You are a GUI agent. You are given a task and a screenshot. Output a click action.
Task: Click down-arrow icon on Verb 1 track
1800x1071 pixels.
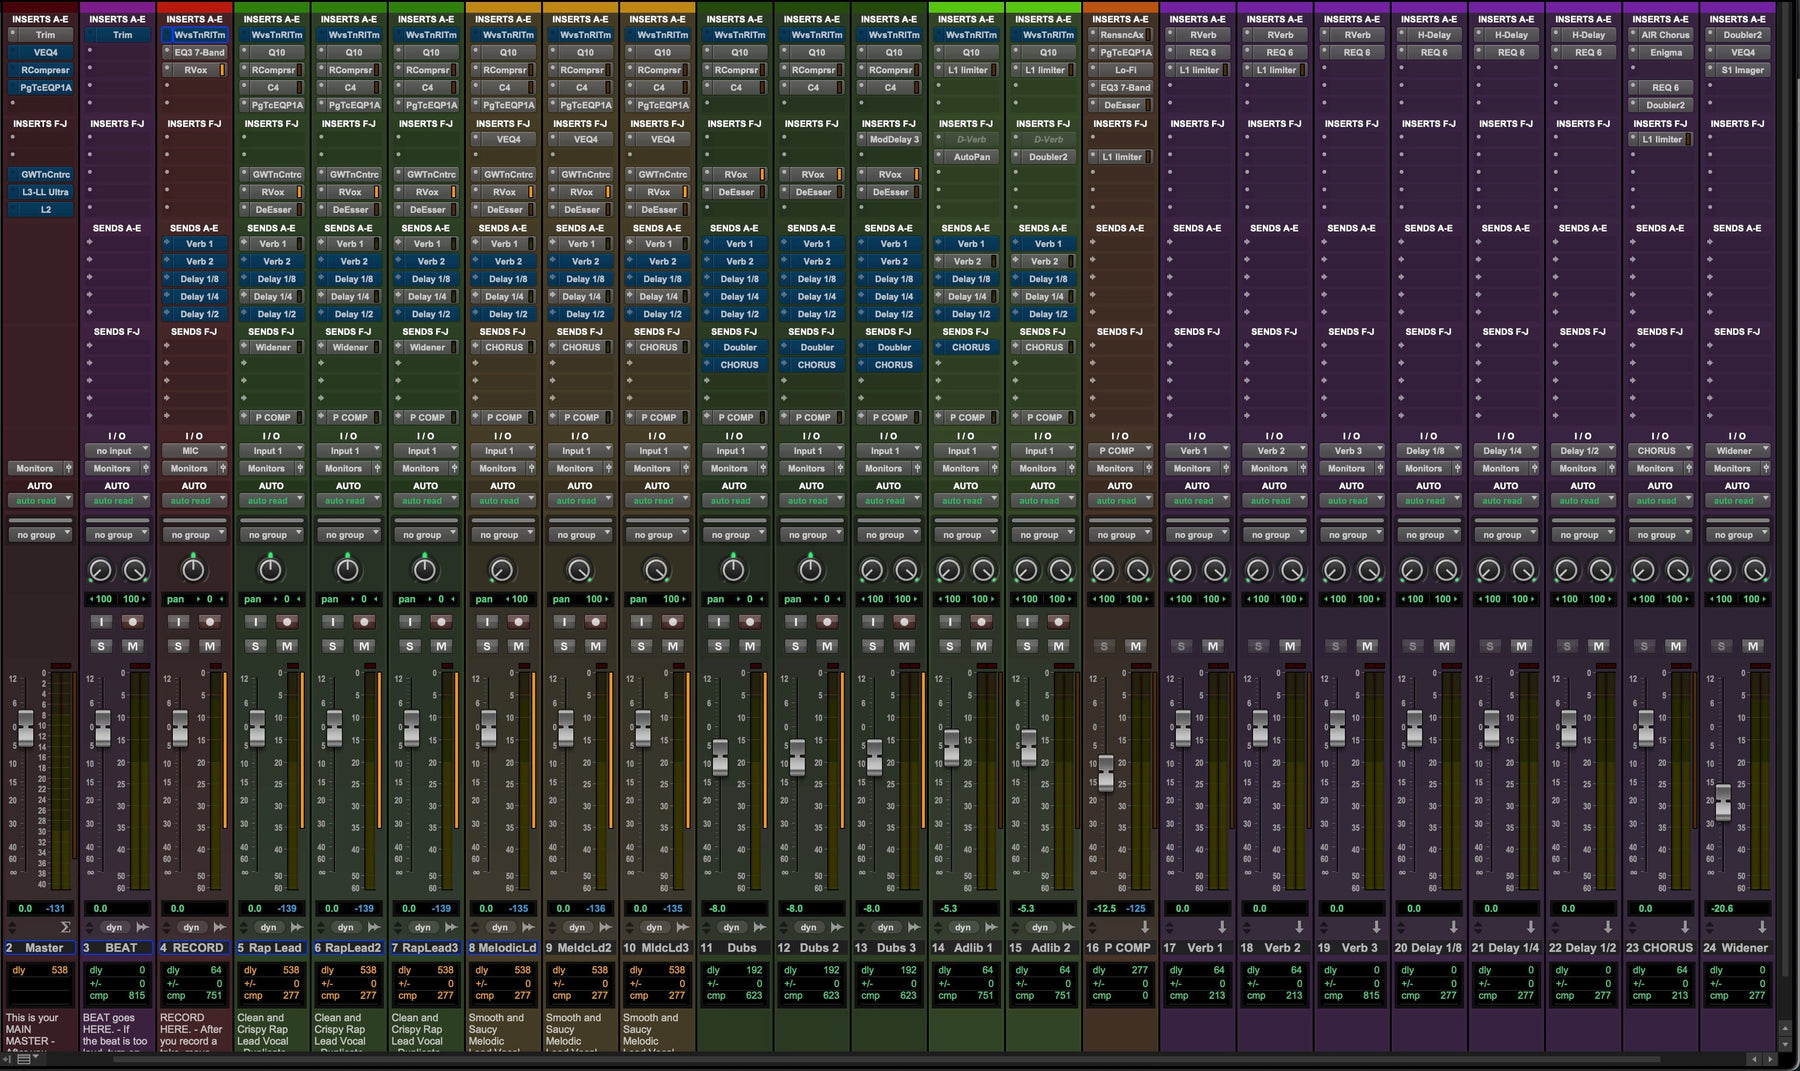1222,928
